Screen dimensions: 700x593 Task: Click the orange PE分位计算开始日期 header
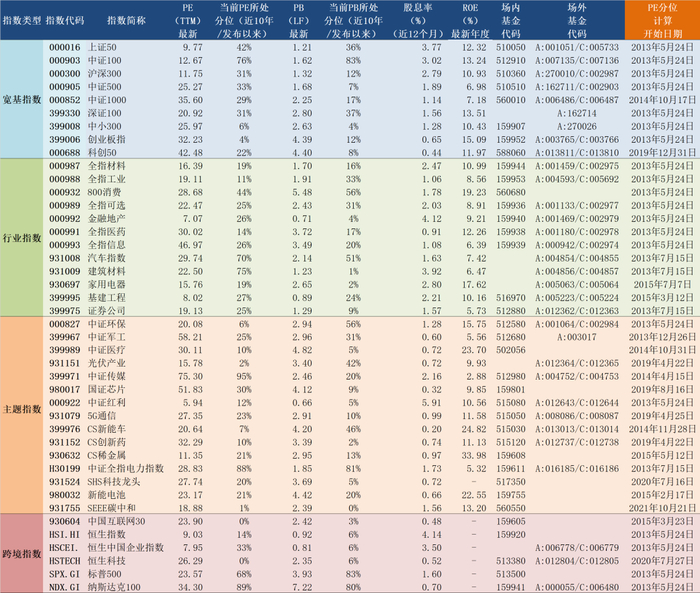pos(662,21)
